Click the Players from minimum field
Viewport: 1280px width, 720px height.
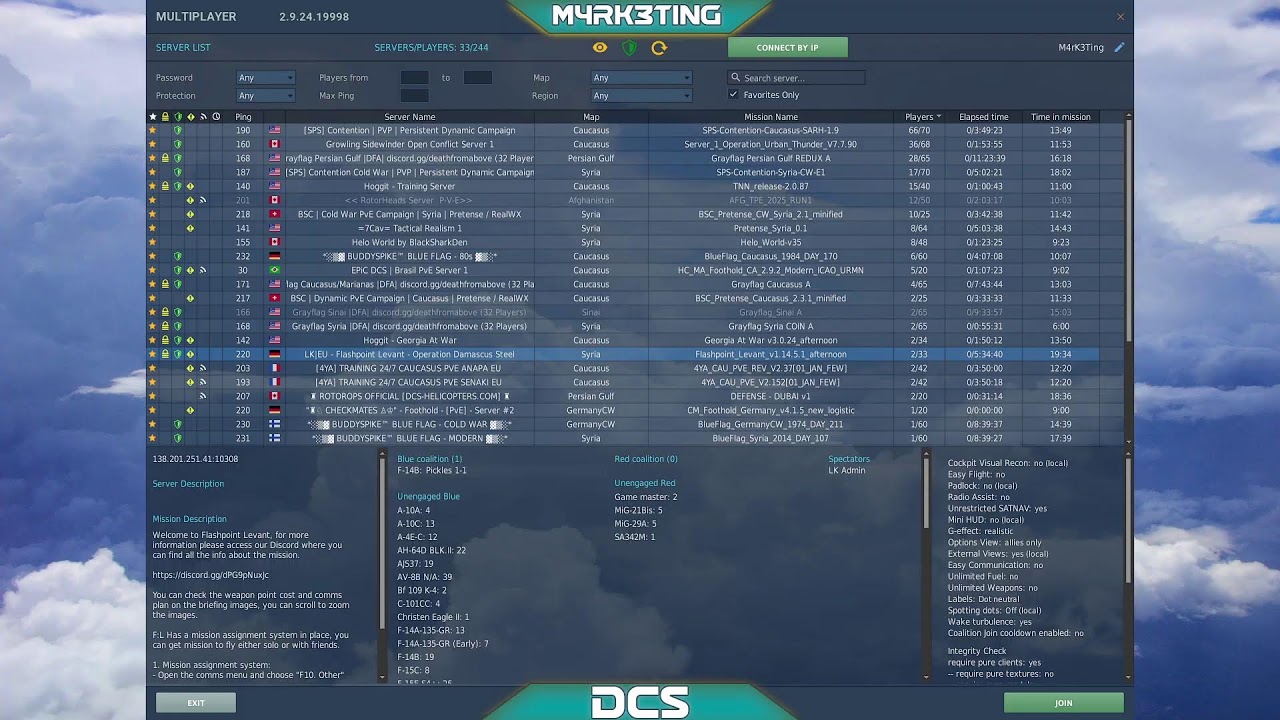point(414,78)
